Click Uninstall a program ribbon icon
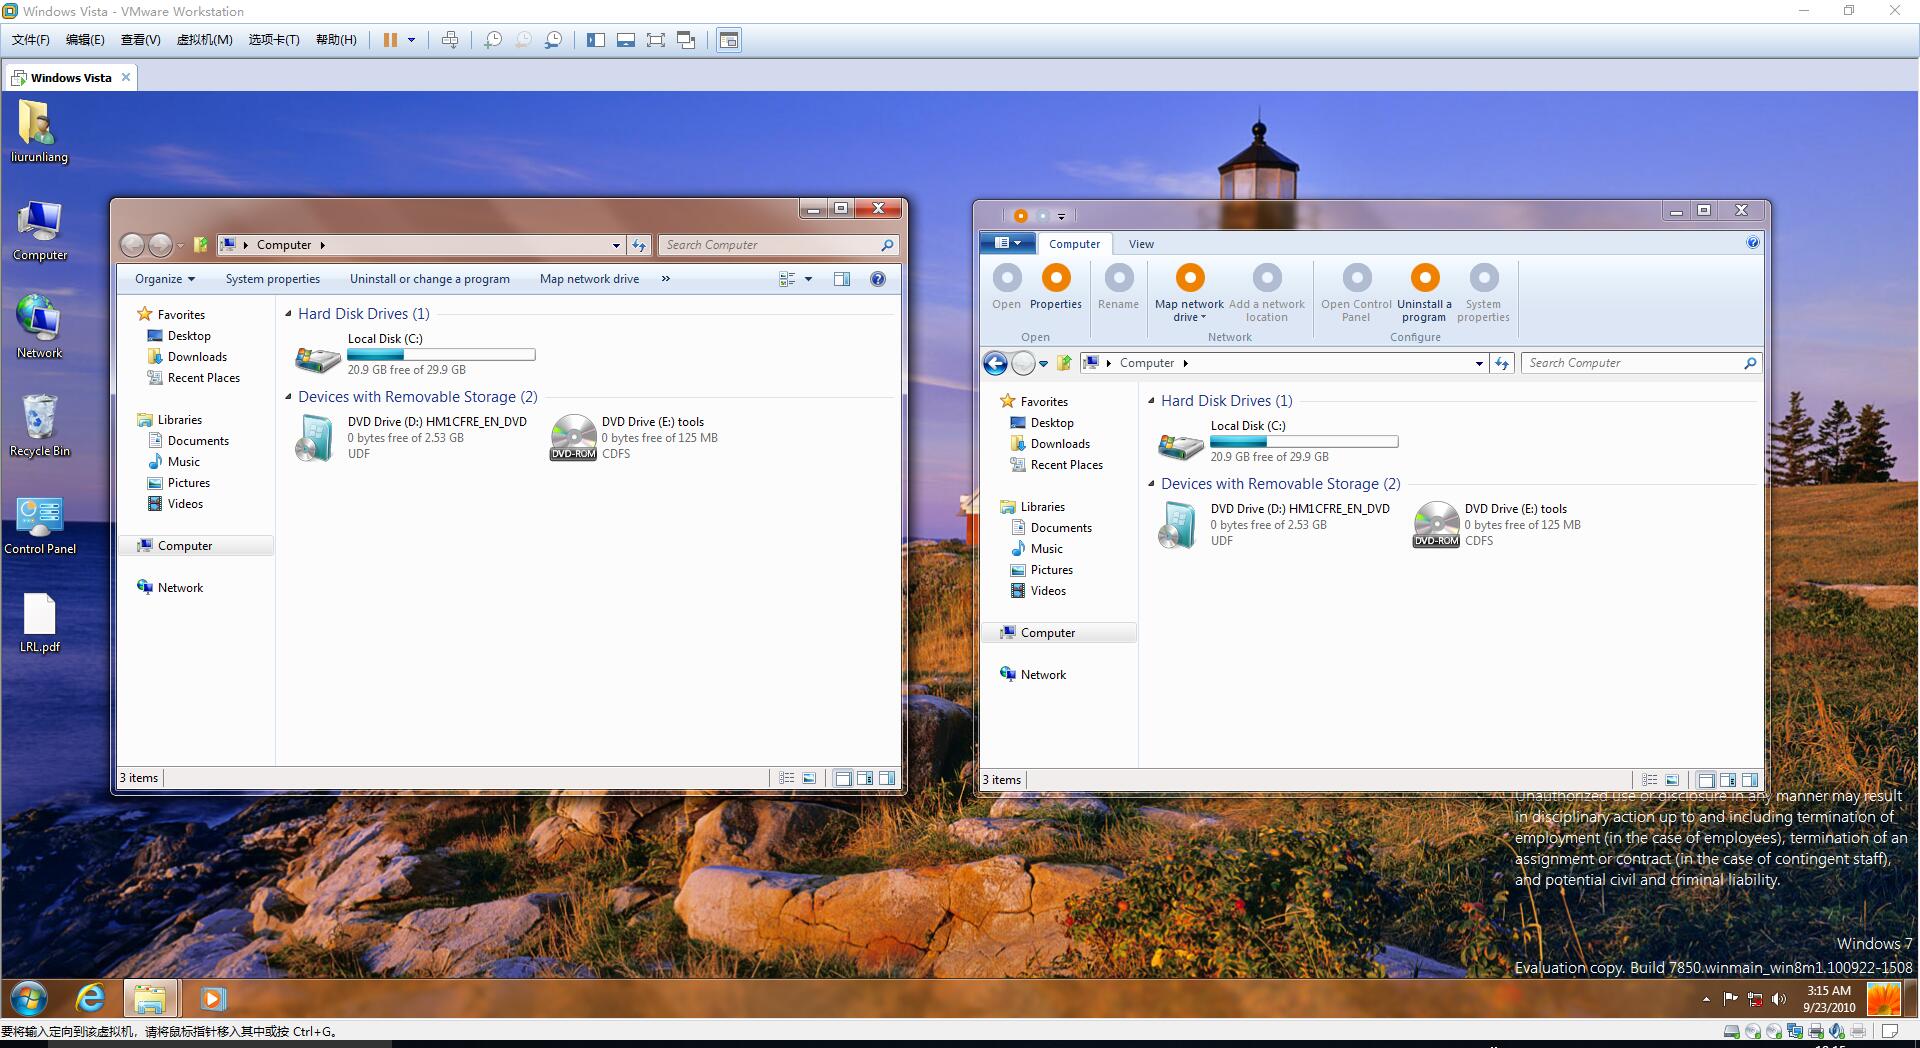Viewport: 1920px width, 1048px height. click(1424, 278)
